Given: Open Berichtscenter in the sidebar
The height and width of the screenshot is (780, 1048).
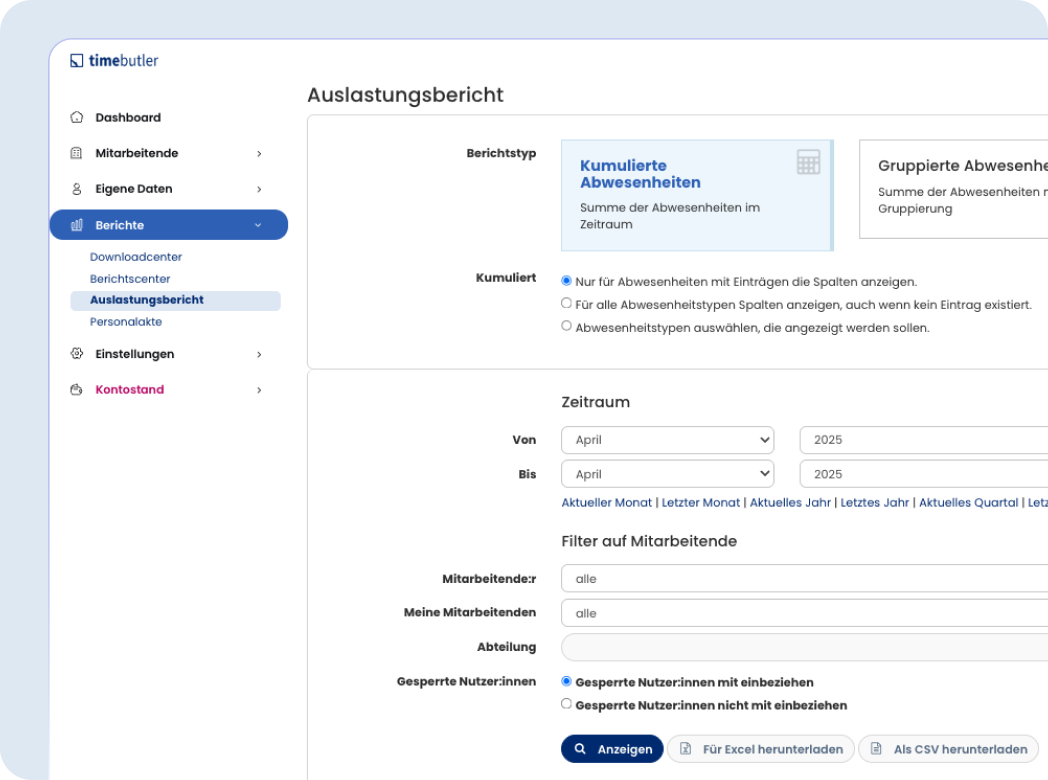Looking at the screenshot, I should click(130, 279).
